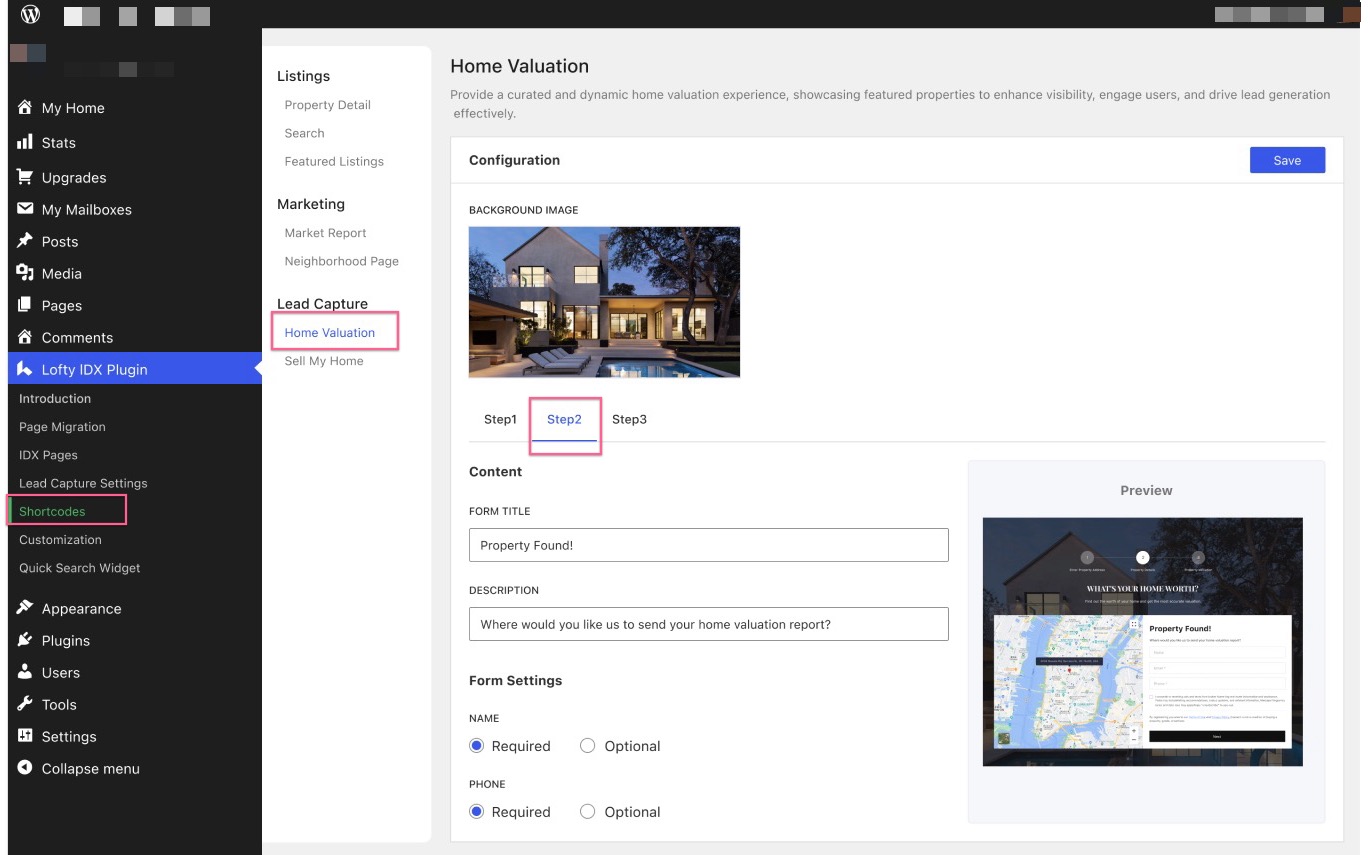Select Market Report under Marketing
Viewport: 1370px width, 855px height.
(325, 233)
